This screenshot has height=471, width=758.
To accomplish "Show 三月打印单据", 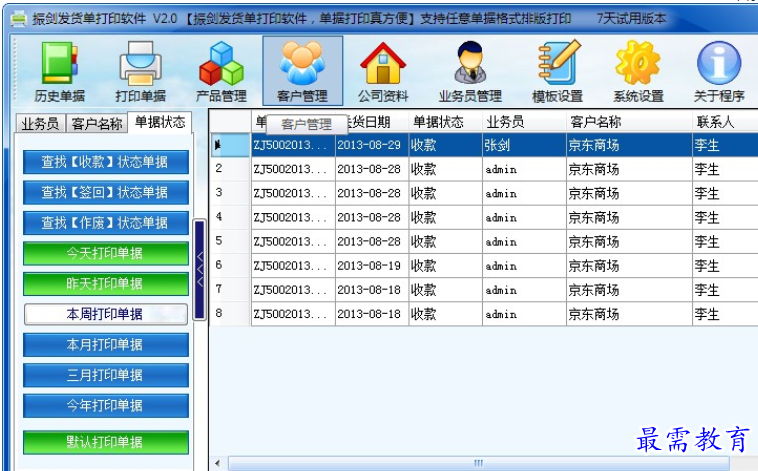I will click(x=105, y=375).
